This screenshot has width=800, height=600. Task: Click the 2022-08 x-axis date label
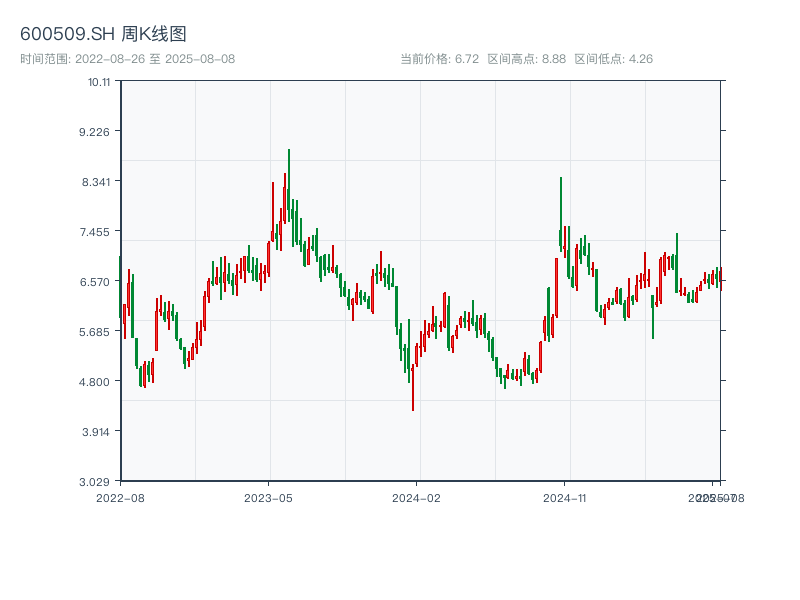click(x=120, y=497)
